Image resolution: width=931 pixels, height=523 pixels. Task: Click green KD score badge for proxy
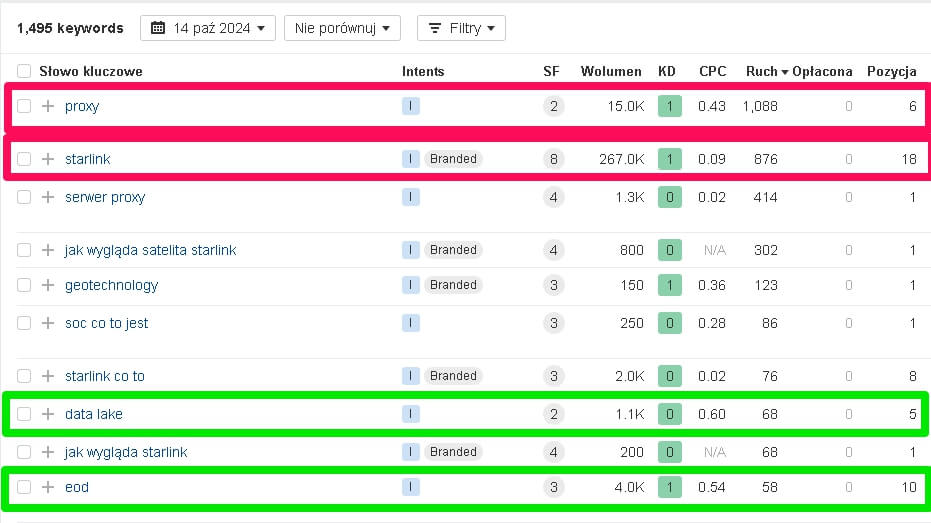[669, 106]
